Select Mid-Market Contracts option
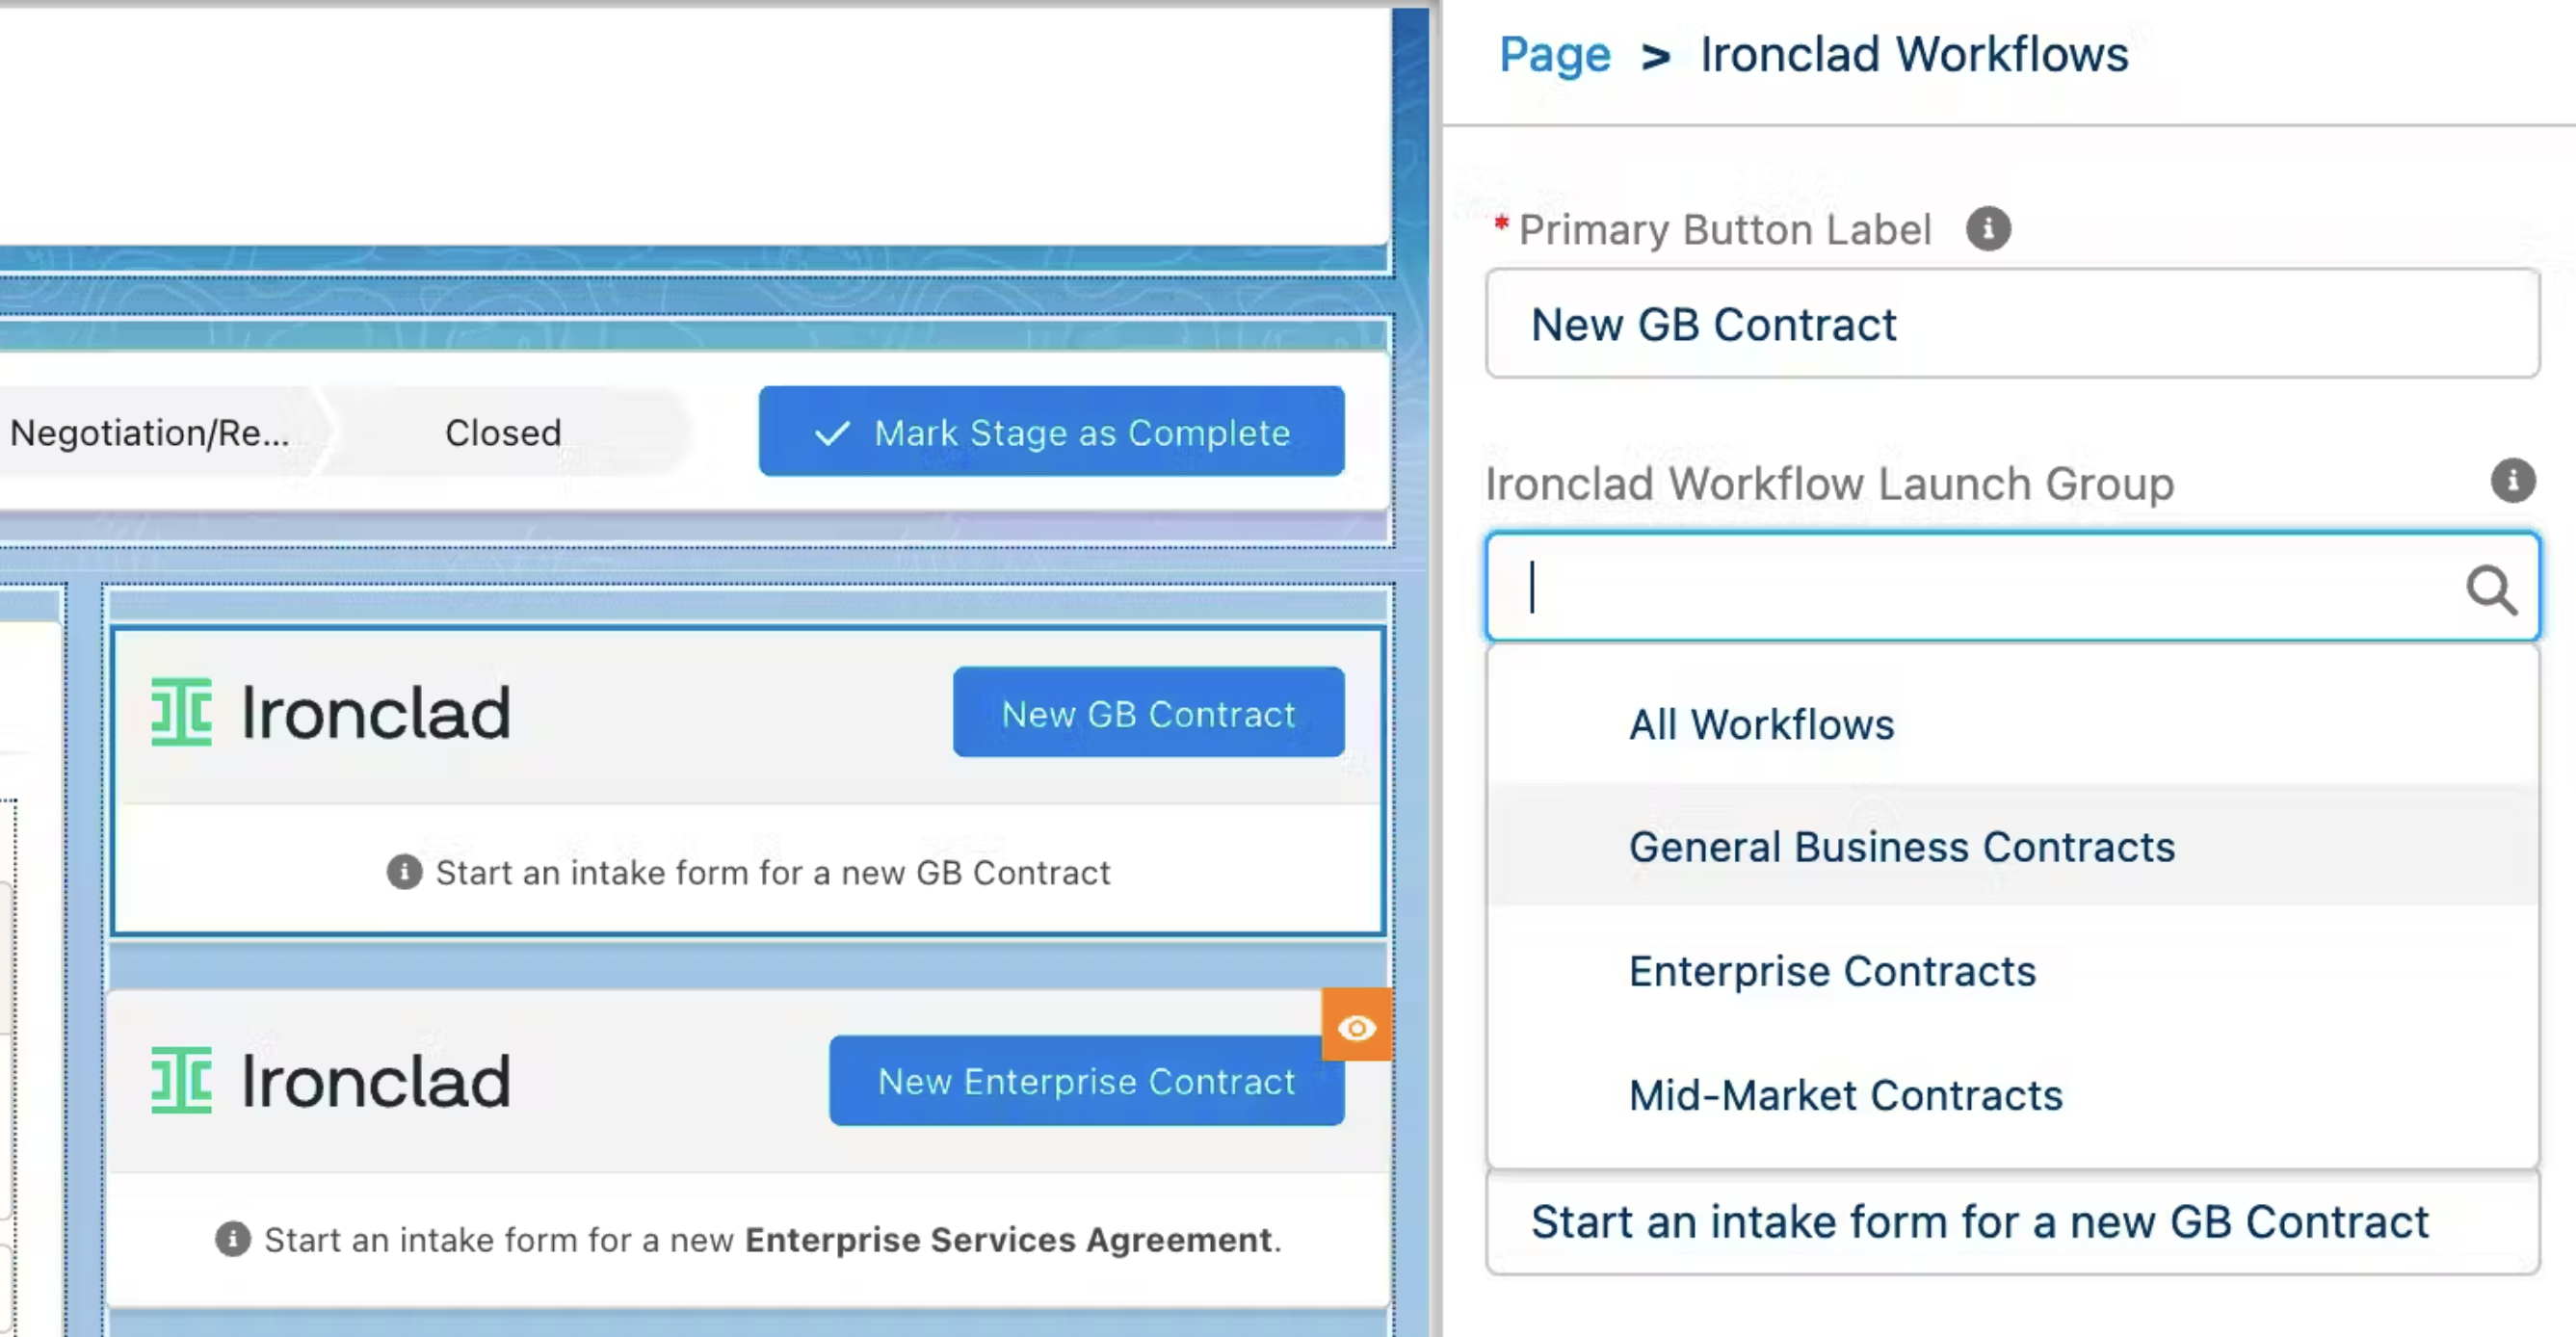Image resolution: width=2576 pixels, height=1337 pixels. pyautogui.click(x=2012, y=1095)
